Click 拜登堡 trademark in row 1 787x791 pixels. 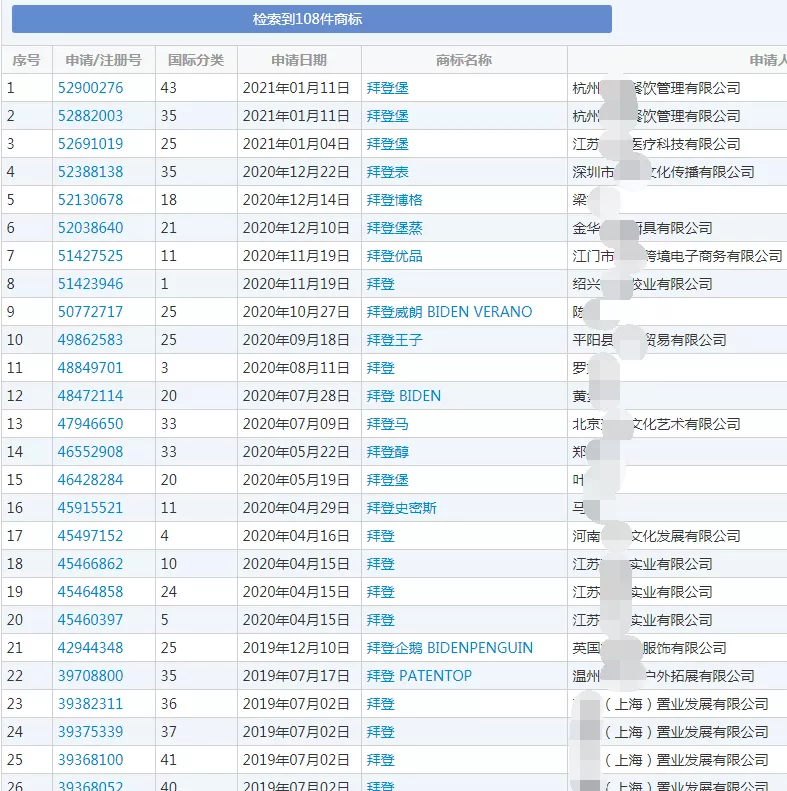coord(387,88)
